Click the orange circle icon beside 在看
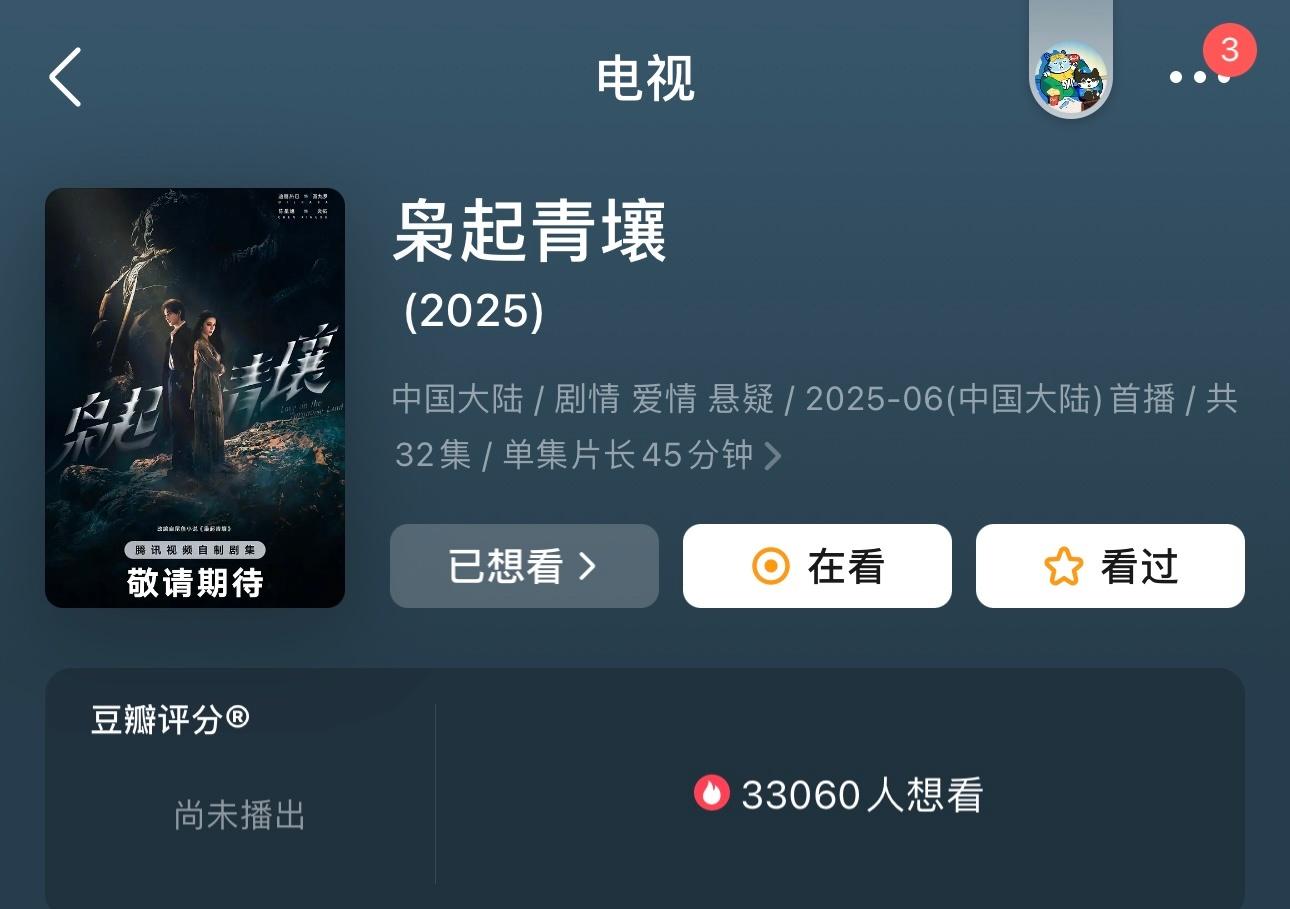This screenshot has width=1290, height=909. [770, 566]
